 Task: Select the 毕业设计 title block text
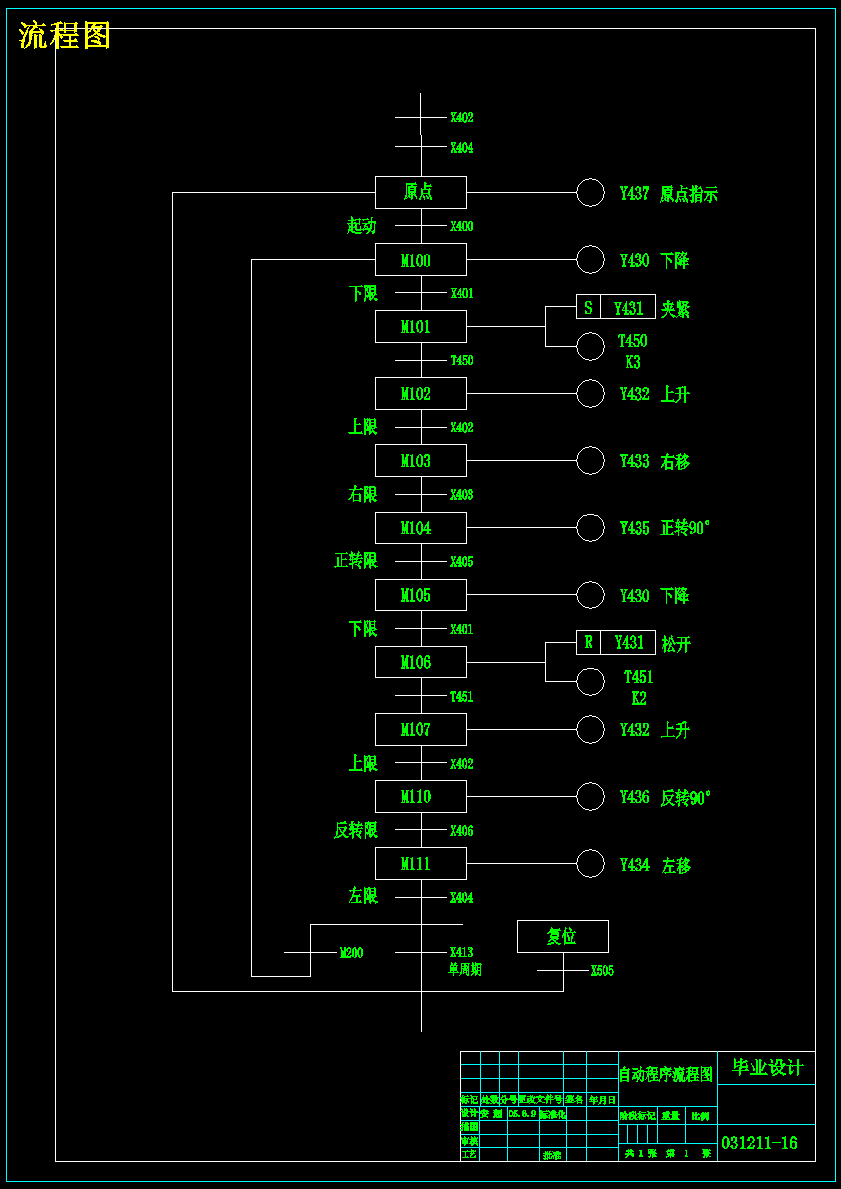point(767,1068)
